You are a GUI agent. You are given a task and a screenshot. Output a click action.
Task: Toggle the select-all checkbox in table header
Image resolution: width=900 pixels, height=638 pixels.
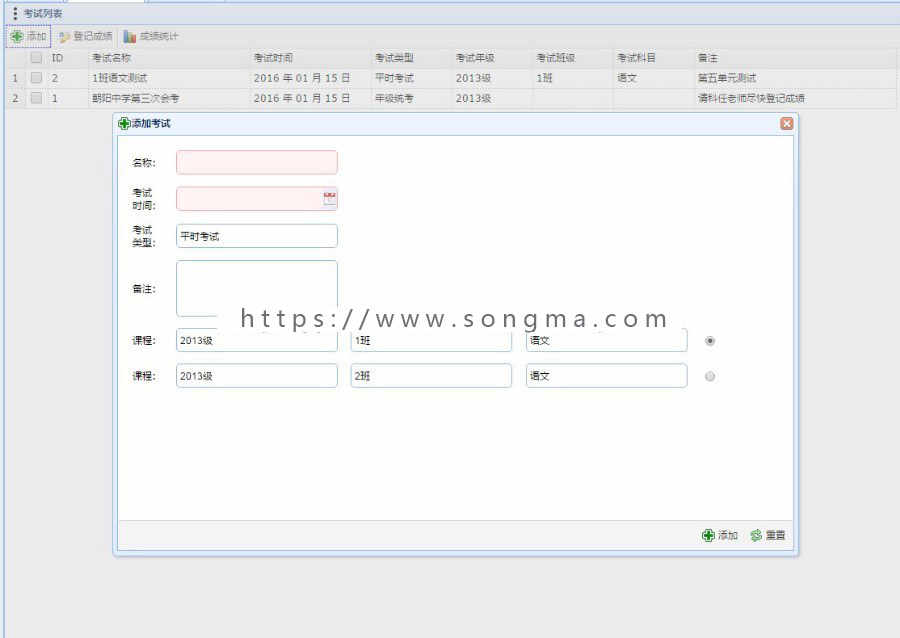pos(36,57)
